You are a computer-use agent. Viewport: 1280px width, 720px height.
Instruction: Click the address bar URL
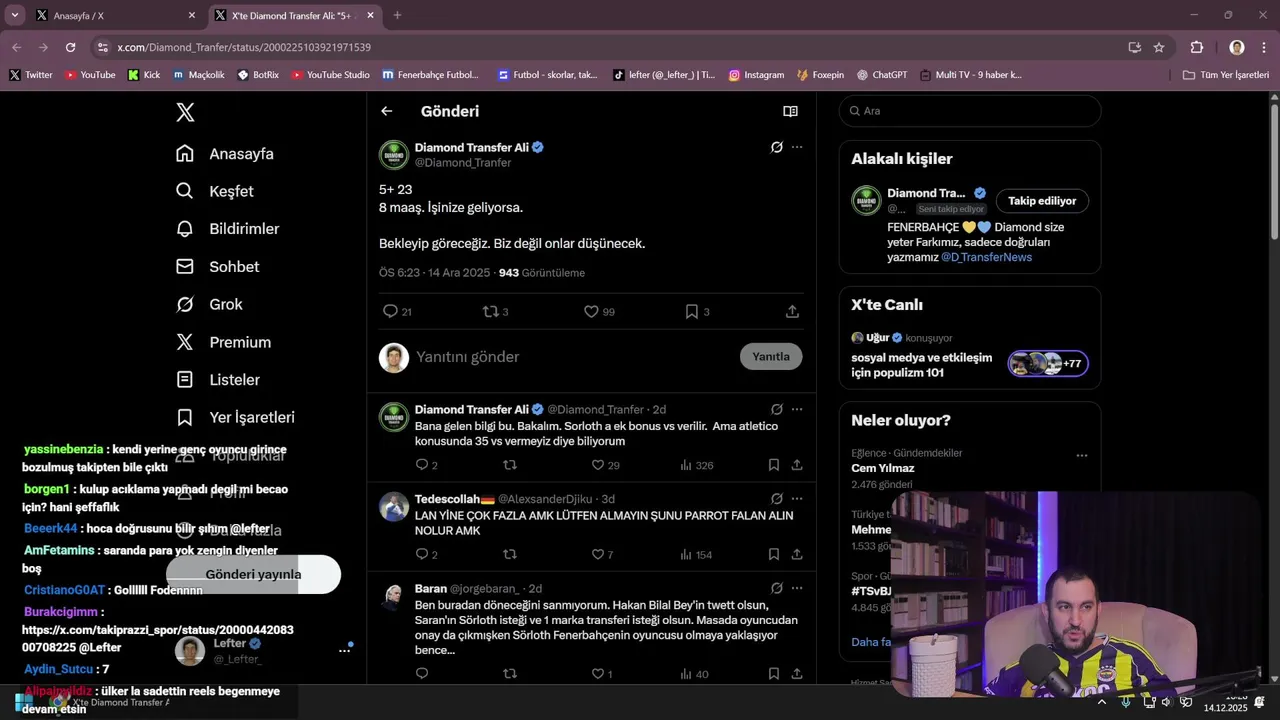click(x=244, y=47)
